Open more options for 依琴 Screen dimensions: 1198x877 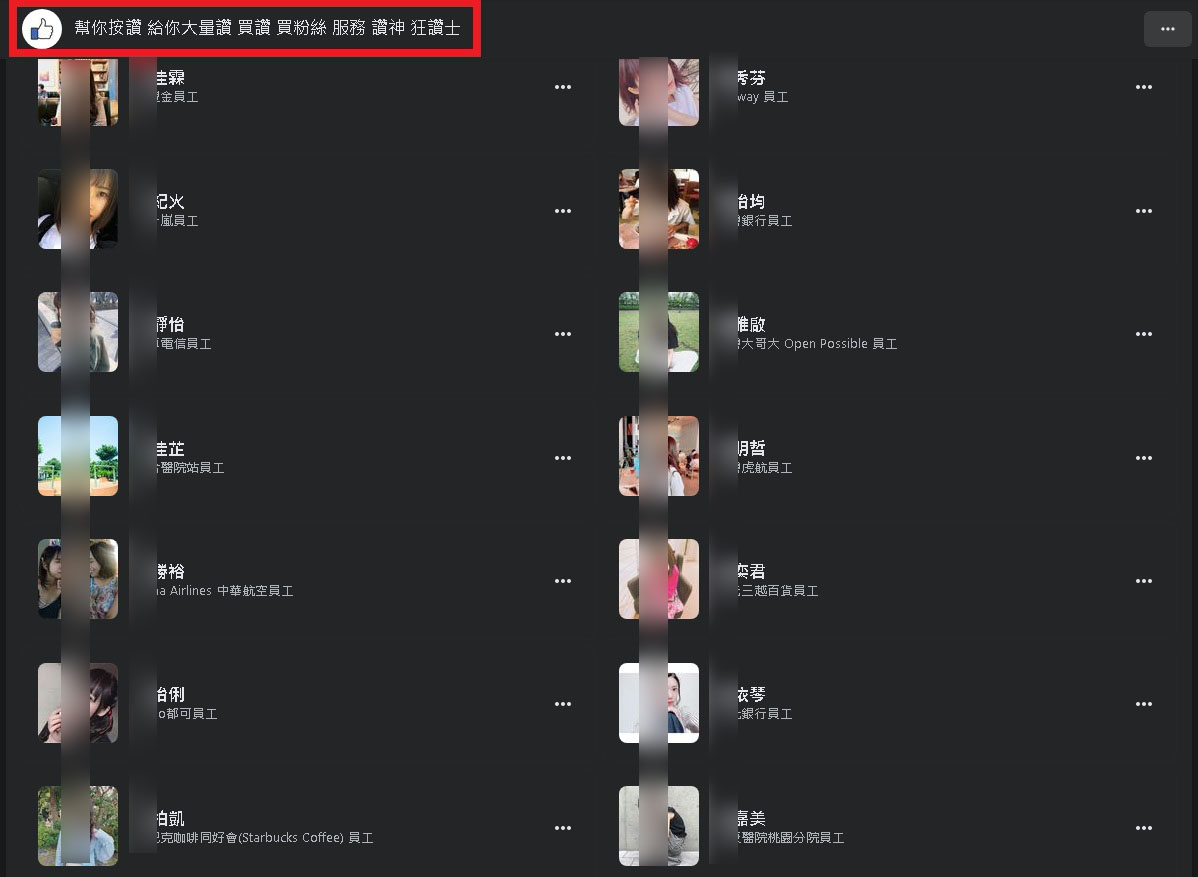pos(1144,704)
